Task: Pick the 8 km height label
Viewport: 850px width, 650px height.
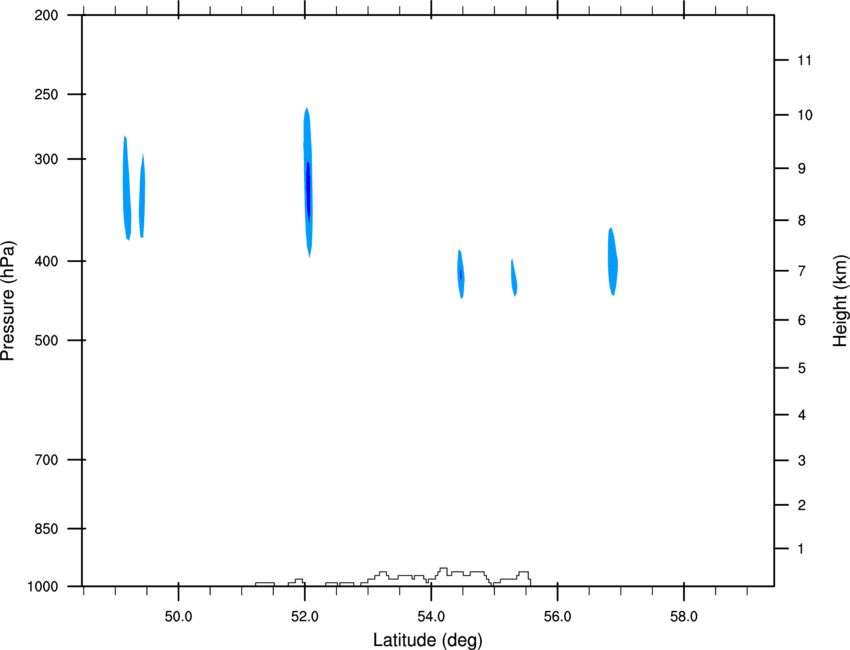Action: click(801, 221)
